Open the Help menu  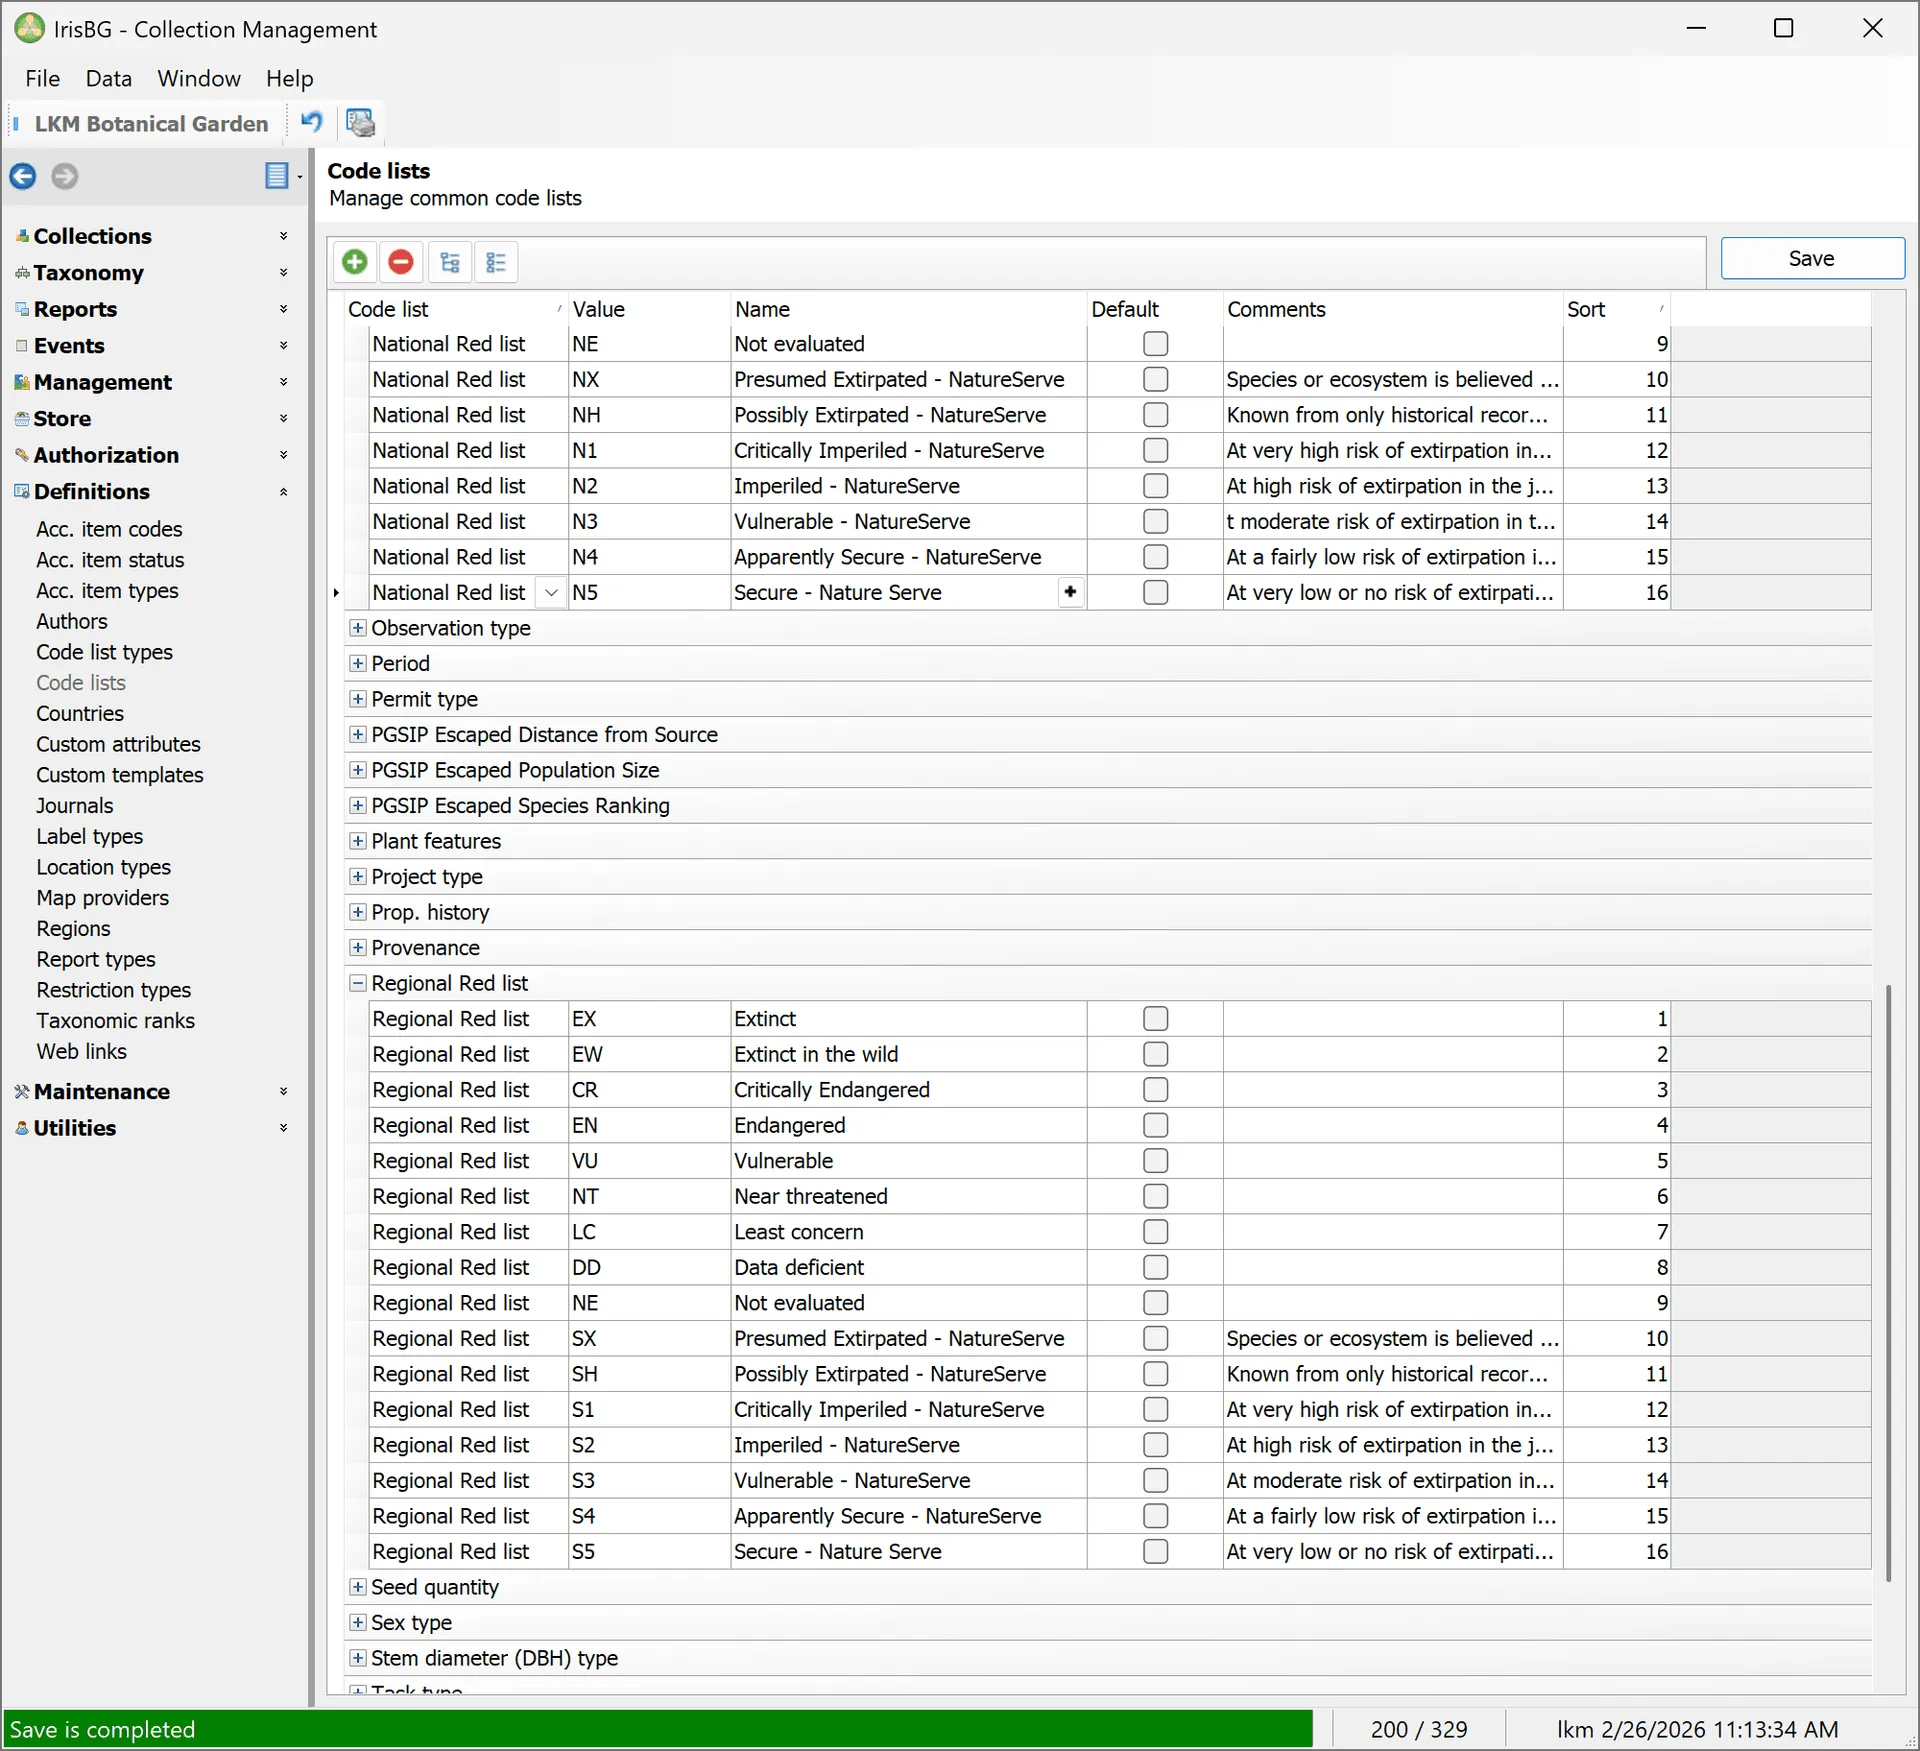point(289,79)
